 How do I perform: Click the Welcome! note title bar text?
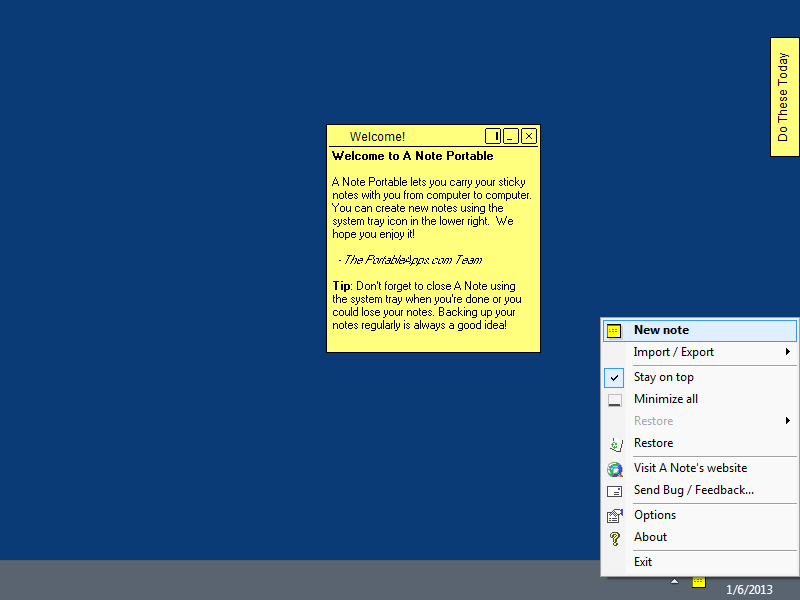378,137
